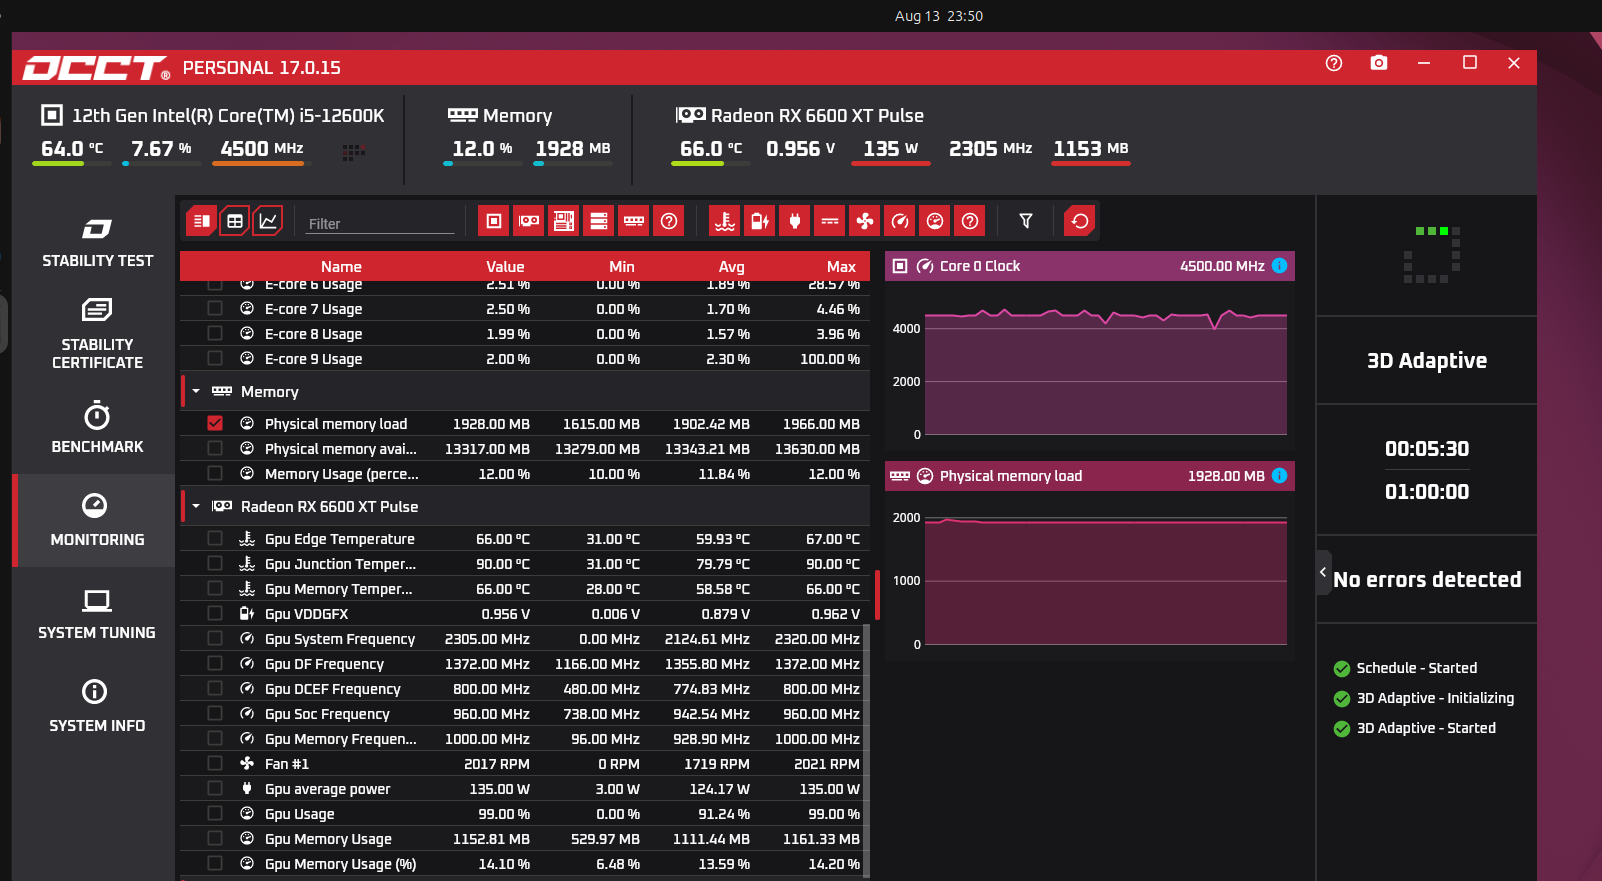Click the 3D Adaptive progress dots indicator

tap(1432, 255)
